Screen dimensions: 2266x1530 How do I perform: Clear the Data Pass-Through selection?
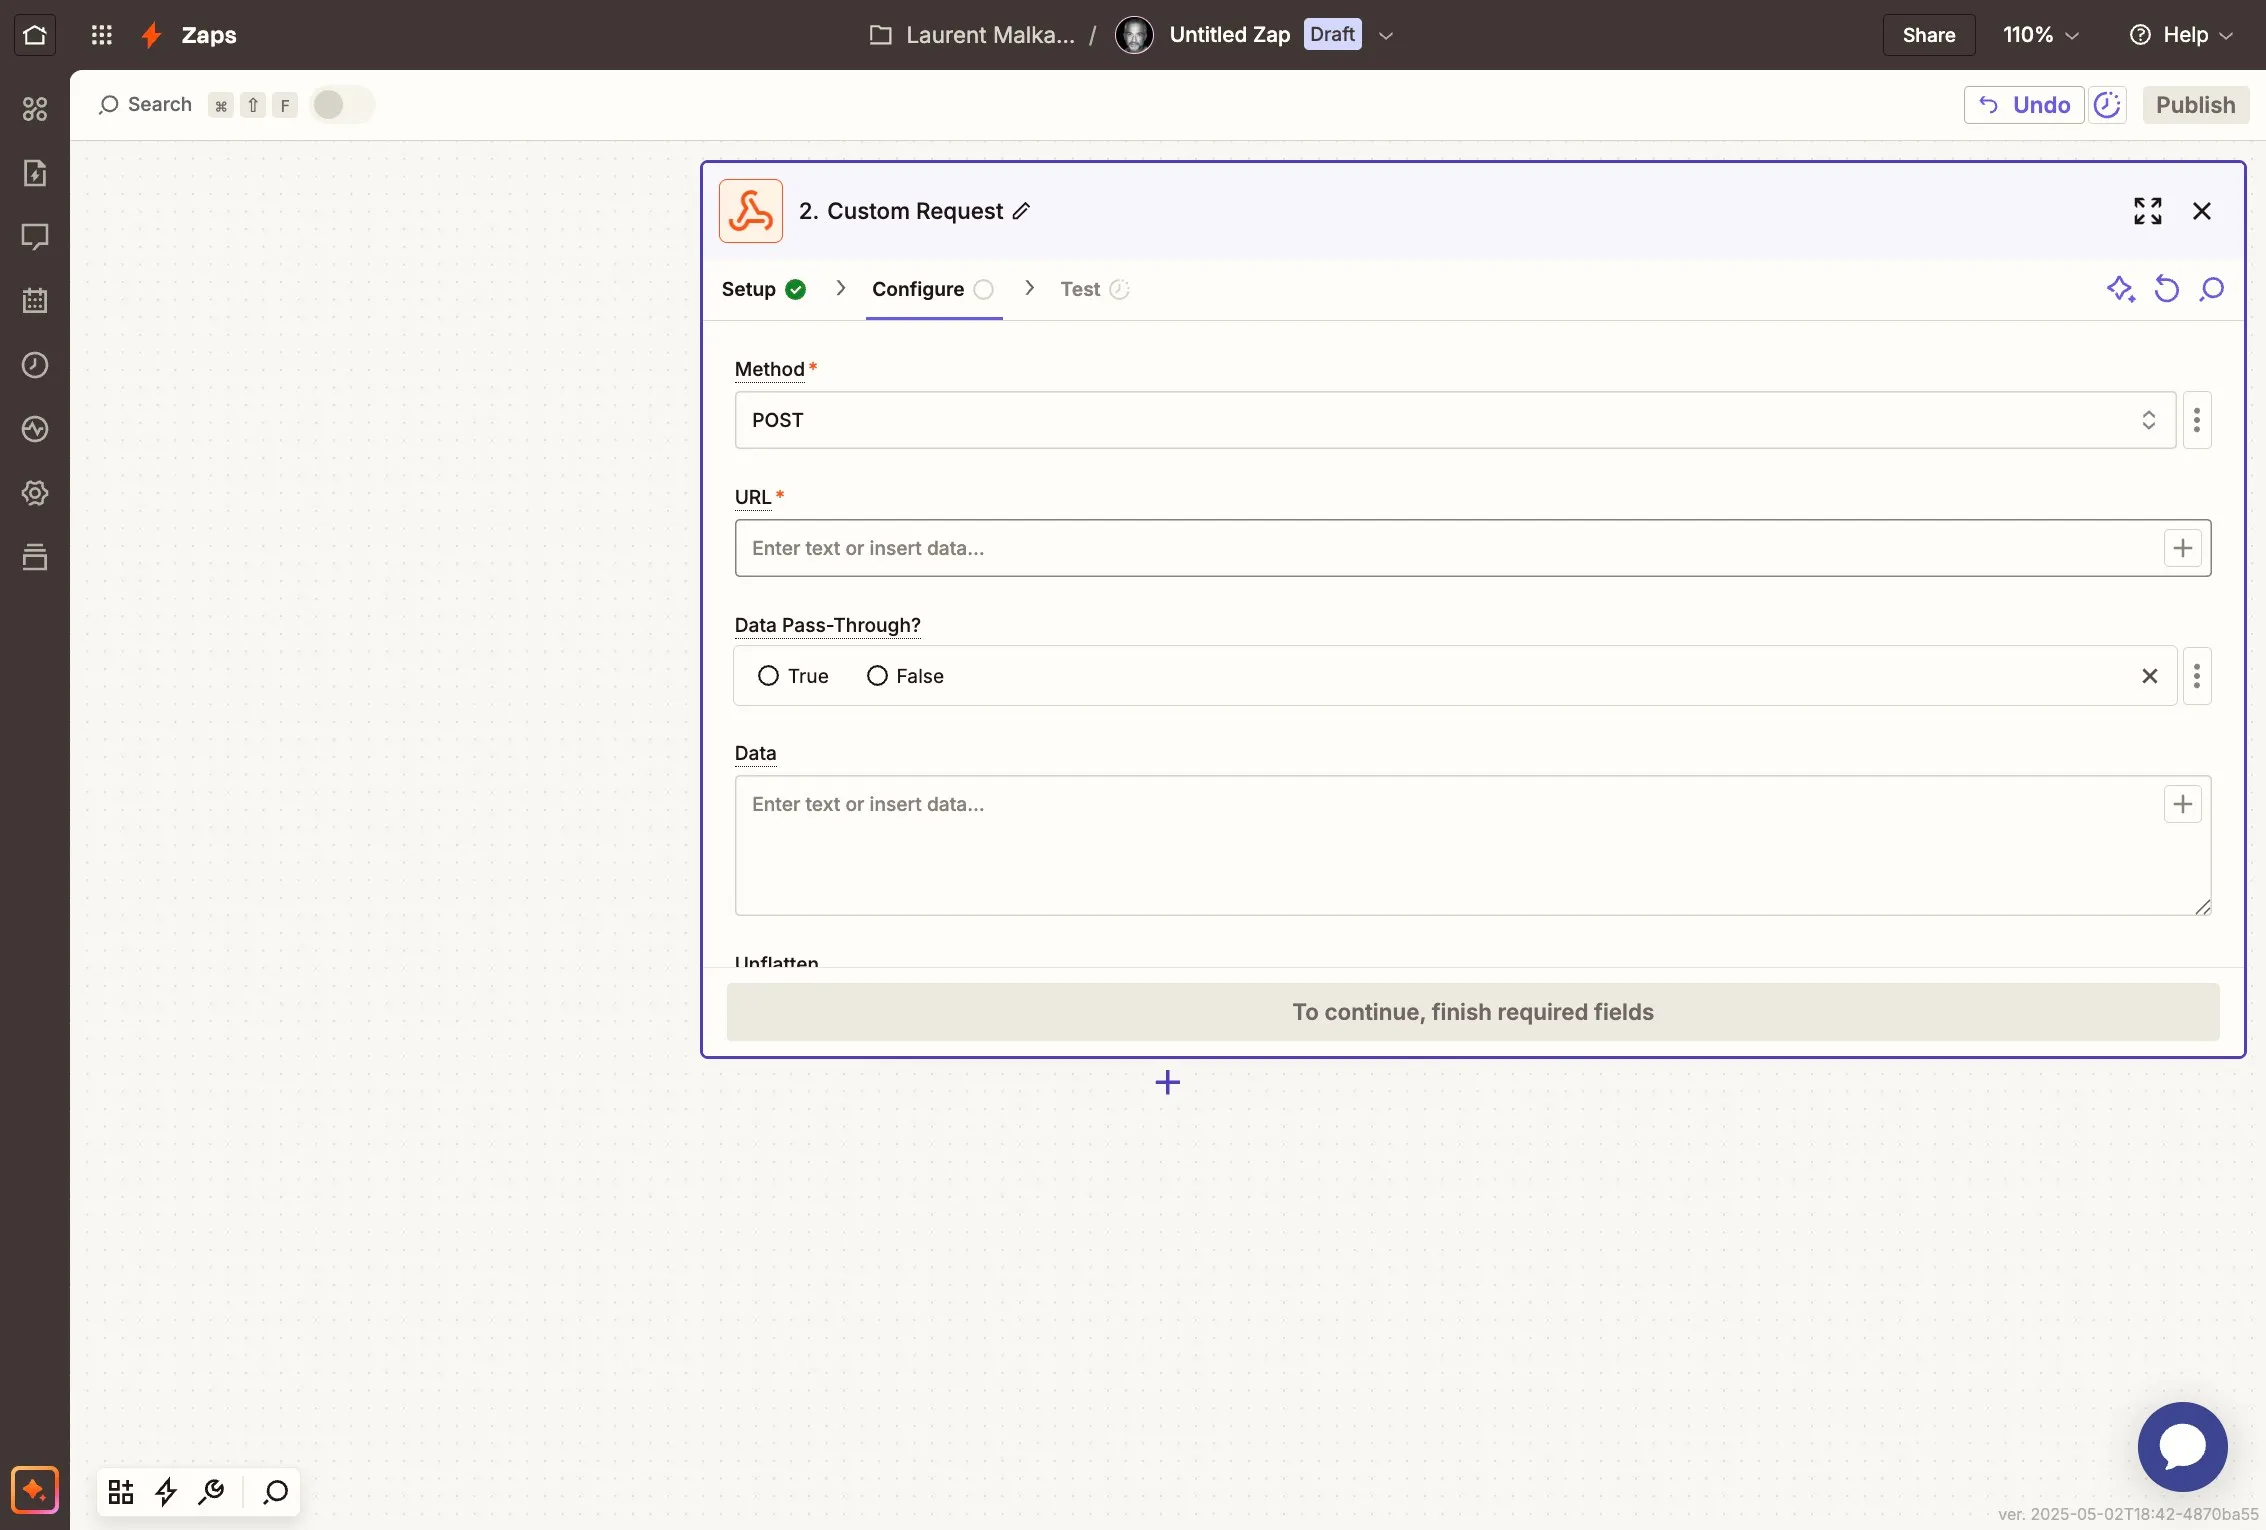click(2150, 676)
